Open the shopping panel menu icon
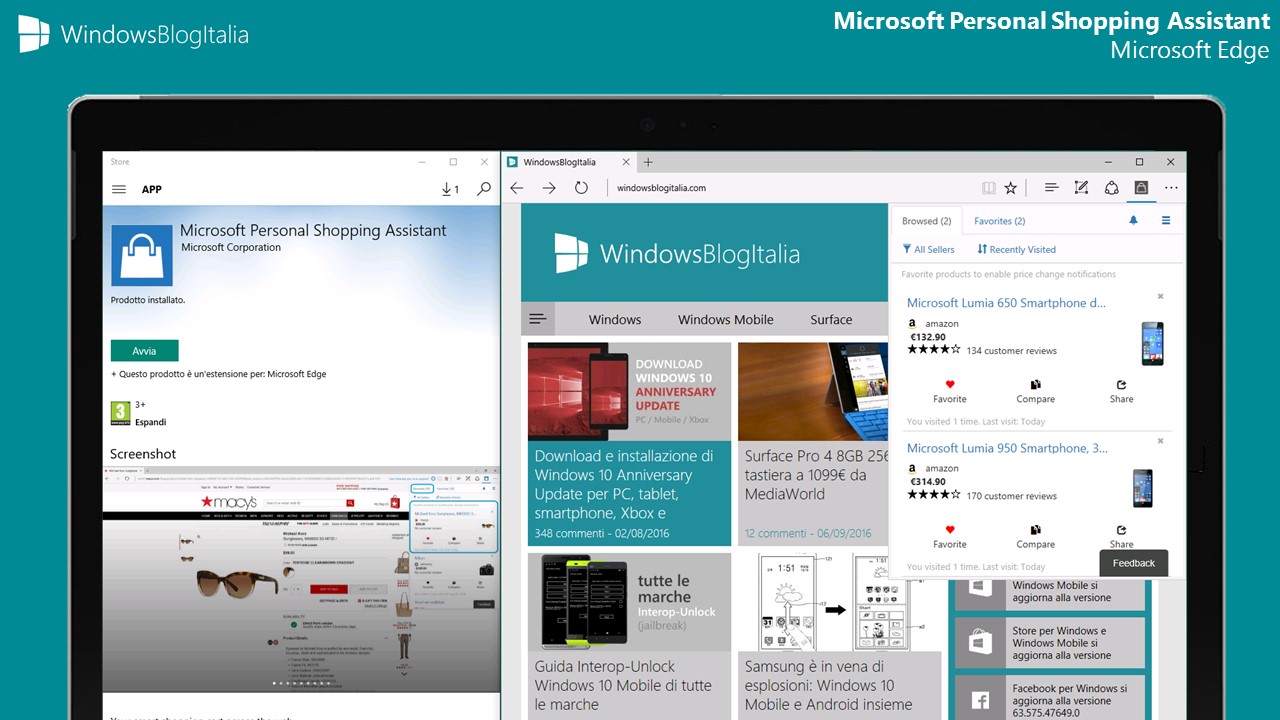The image size is (1280, 720). (1166, 221)
